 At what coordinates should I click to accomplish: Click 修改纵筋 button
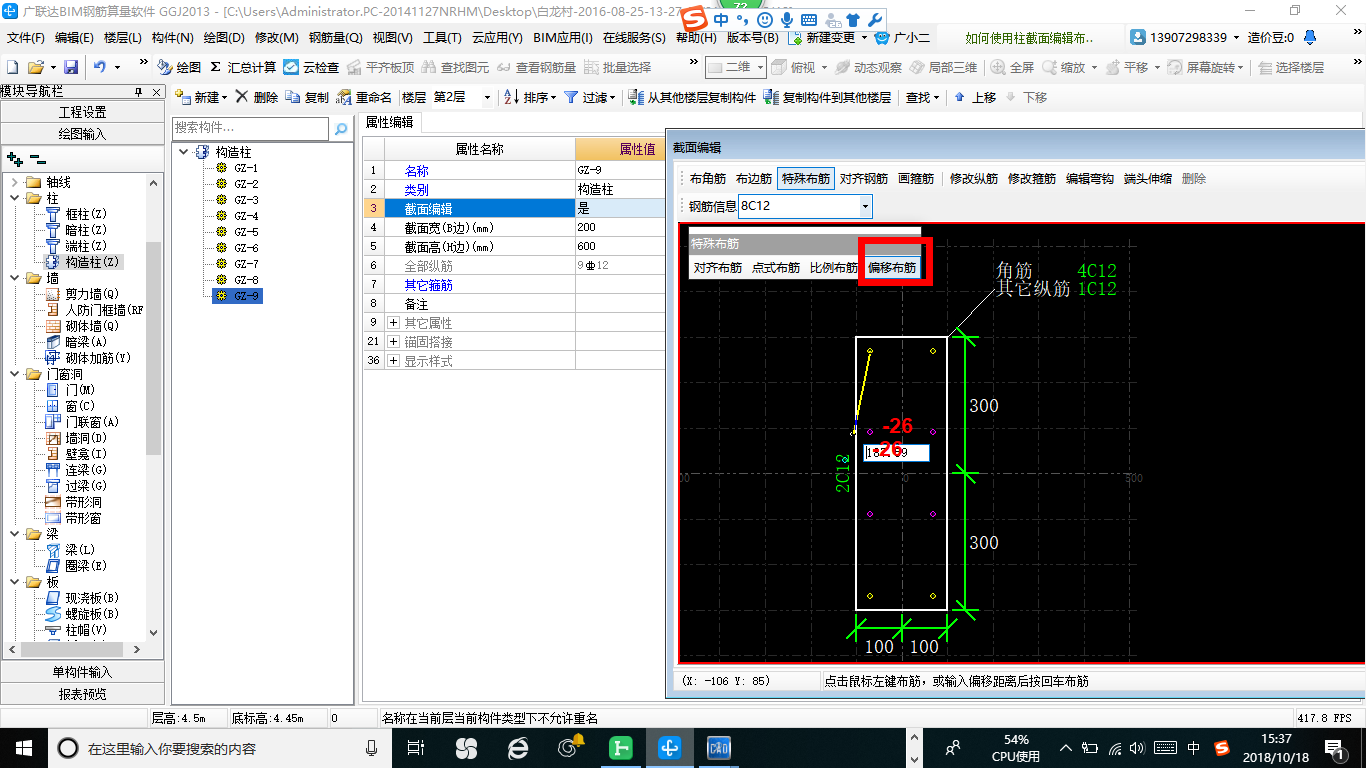[974, 179]
